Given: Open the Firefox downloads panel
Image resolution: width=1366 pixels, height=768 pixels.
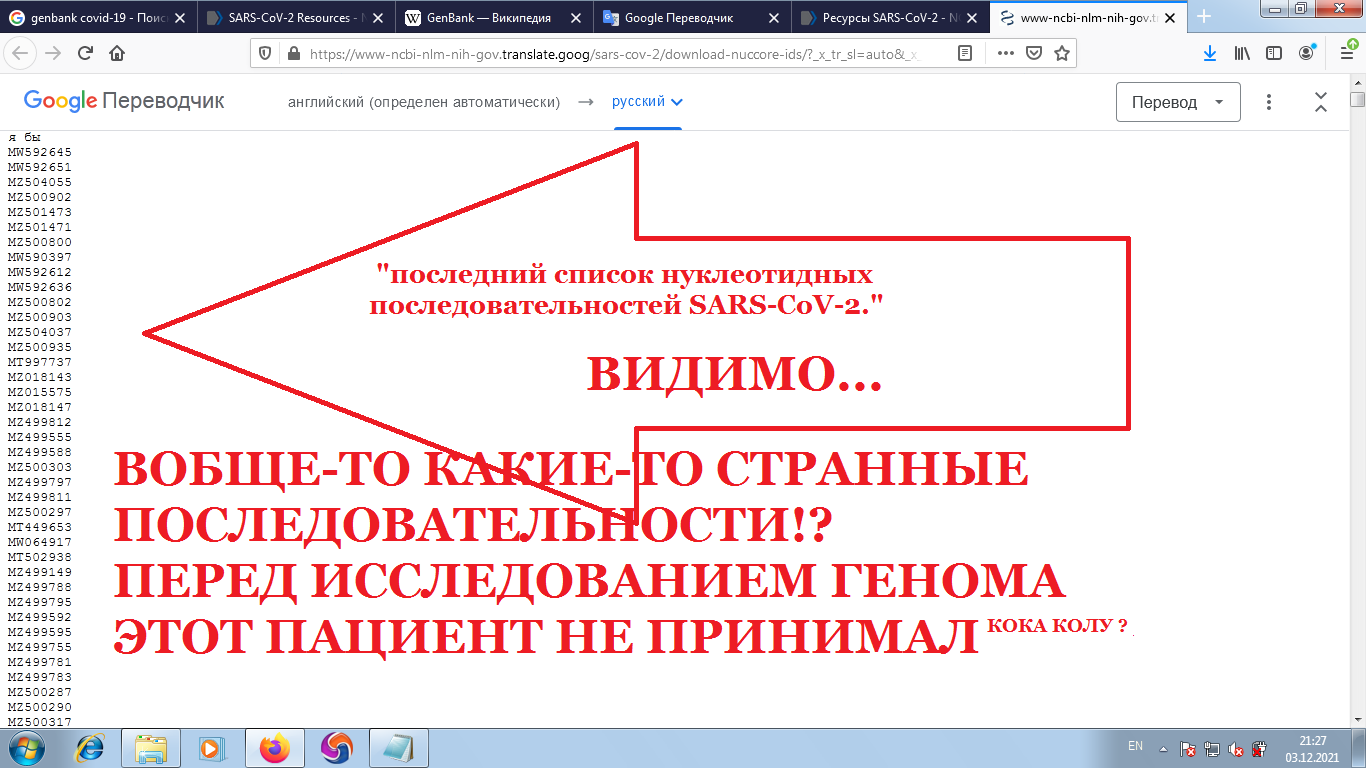Looking at the screenshot, I should [x=1209, y=53].
